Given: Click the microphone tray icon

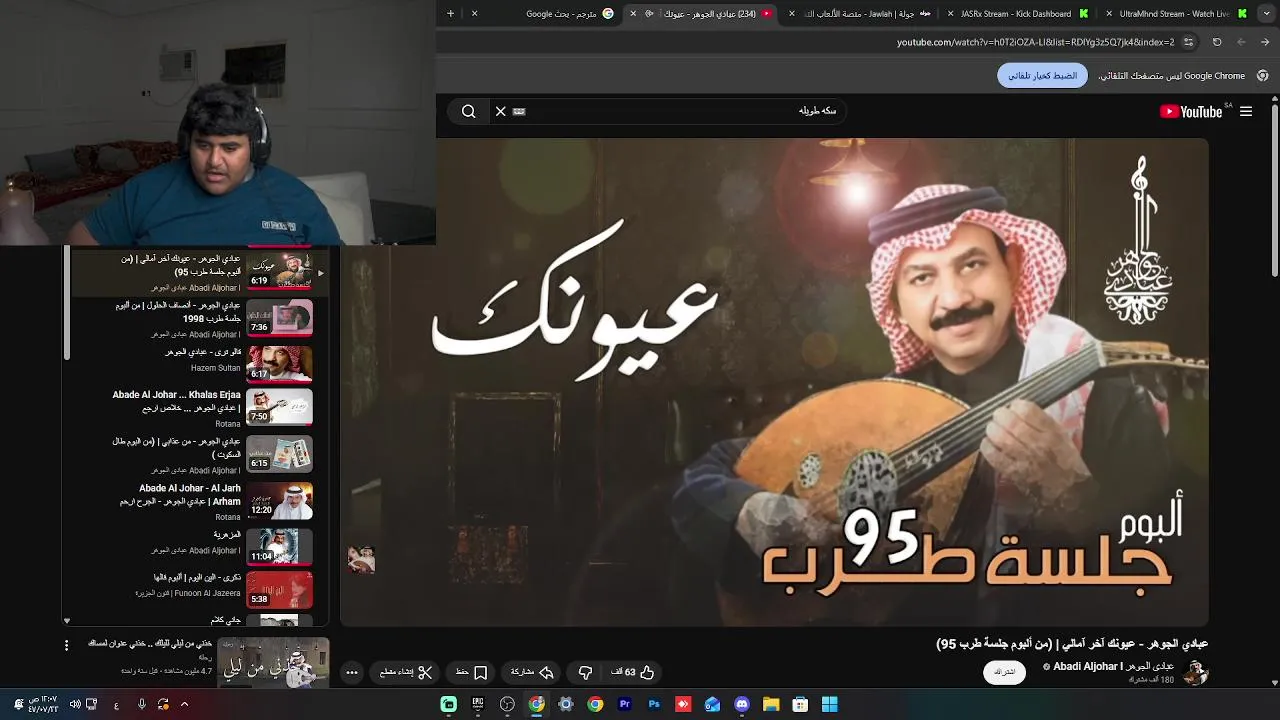Looking at the screenshot, I should pos(142,704).
